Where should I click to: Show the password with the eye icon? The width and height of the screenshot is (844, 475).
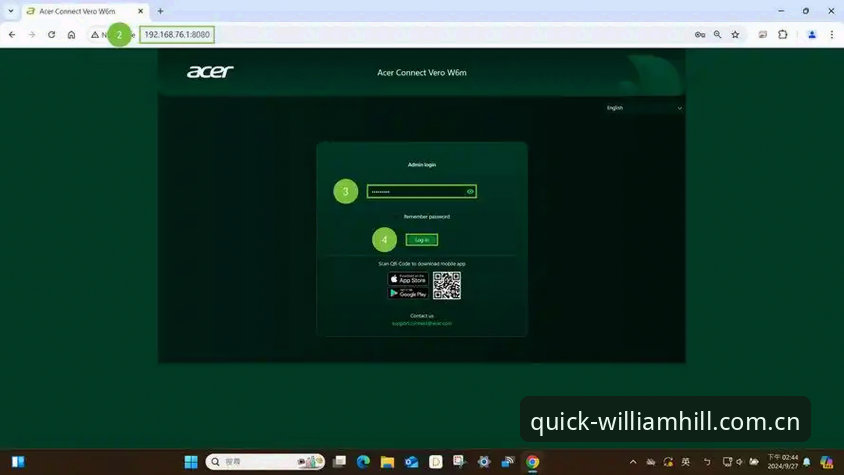click(x=470, y=192)
